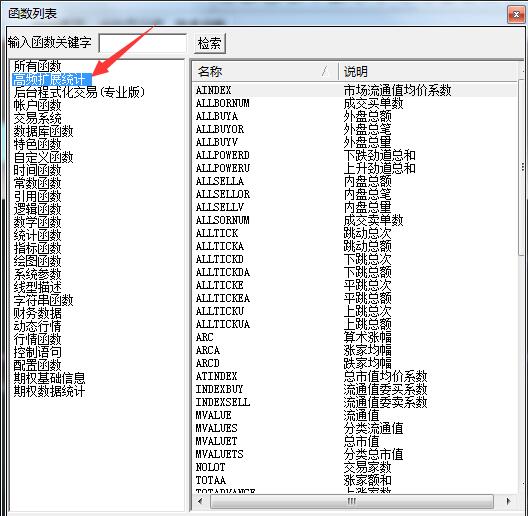Select the NOLOT function row
The height and width of the screenshot is (516, 528).
coord(355,467)
